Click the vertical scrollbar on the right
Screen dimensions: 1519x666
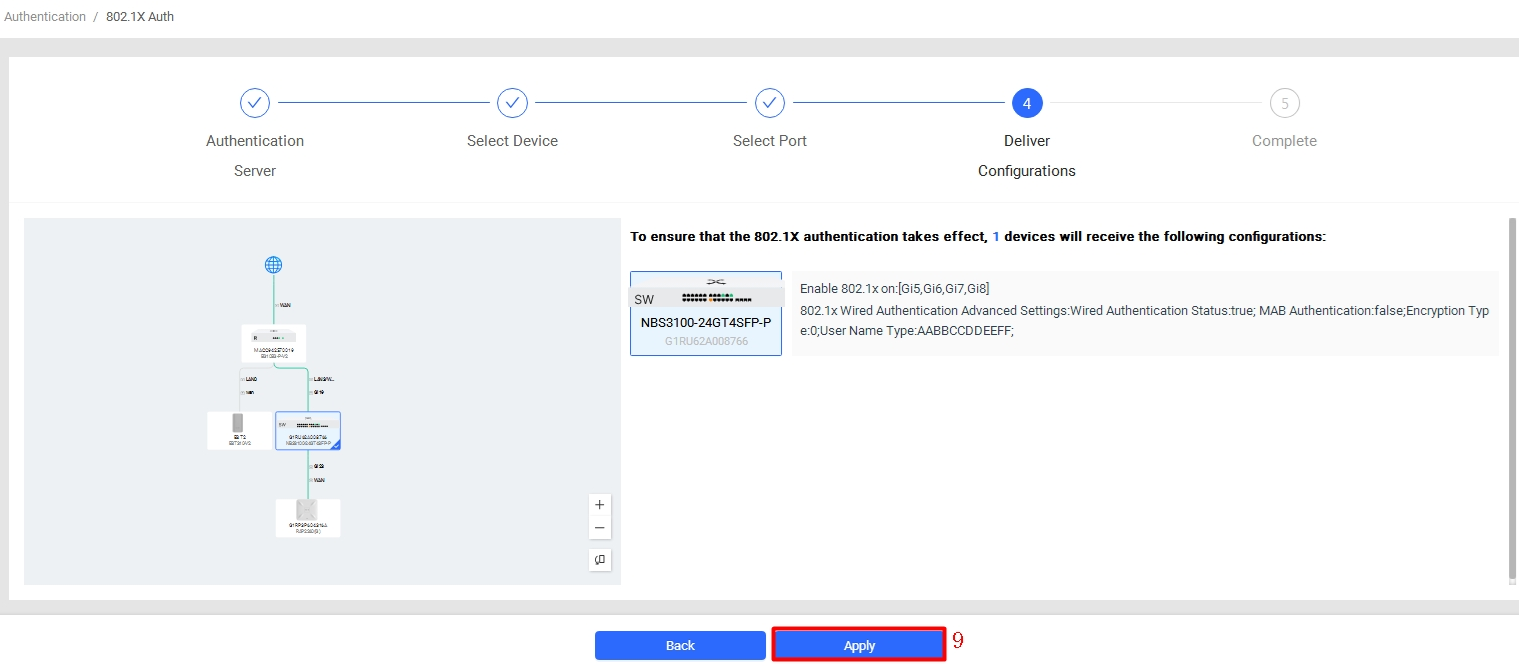pyautogui.click(x=1512, y=400)
